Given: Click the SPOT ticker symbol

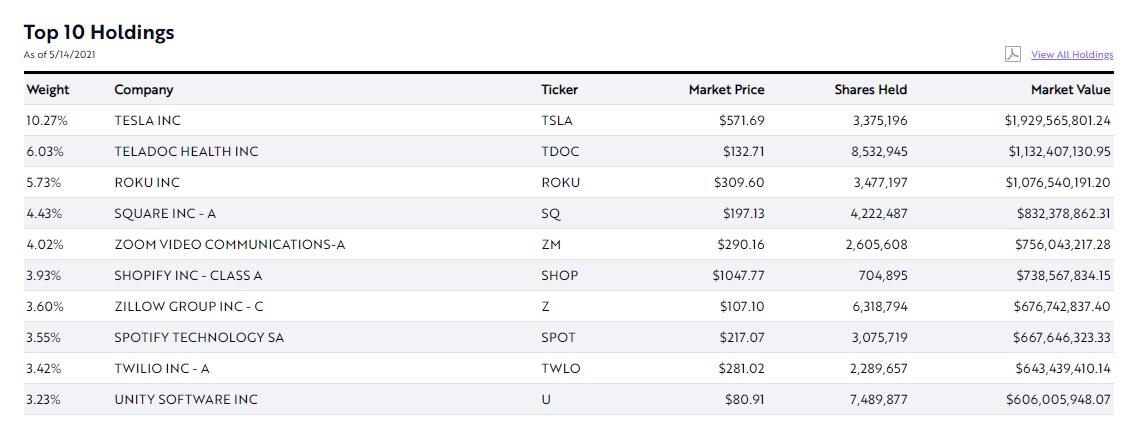Looking at the screenshot, I should [x=558, y=338].
